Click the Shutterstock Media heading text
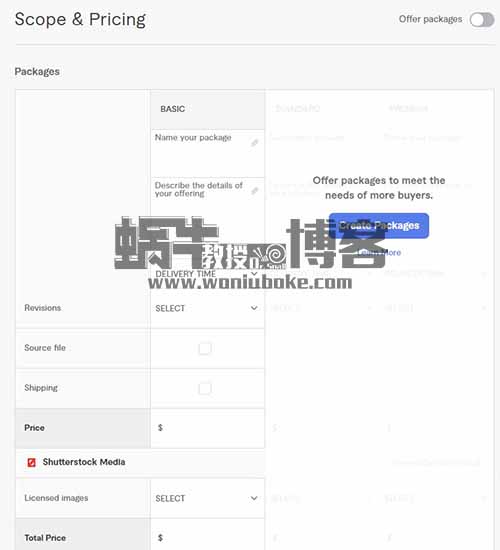Viewport: 500px width, 550px height. (x=84, y=462)
